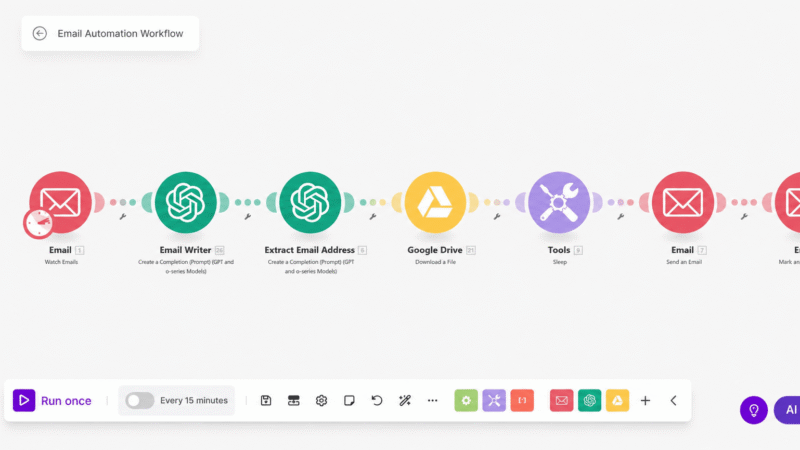Image resolution: width=800 pixels, height=450 pixels.
Task: Open the purple lightbulb help button
Action: click(x=754, y=410)
